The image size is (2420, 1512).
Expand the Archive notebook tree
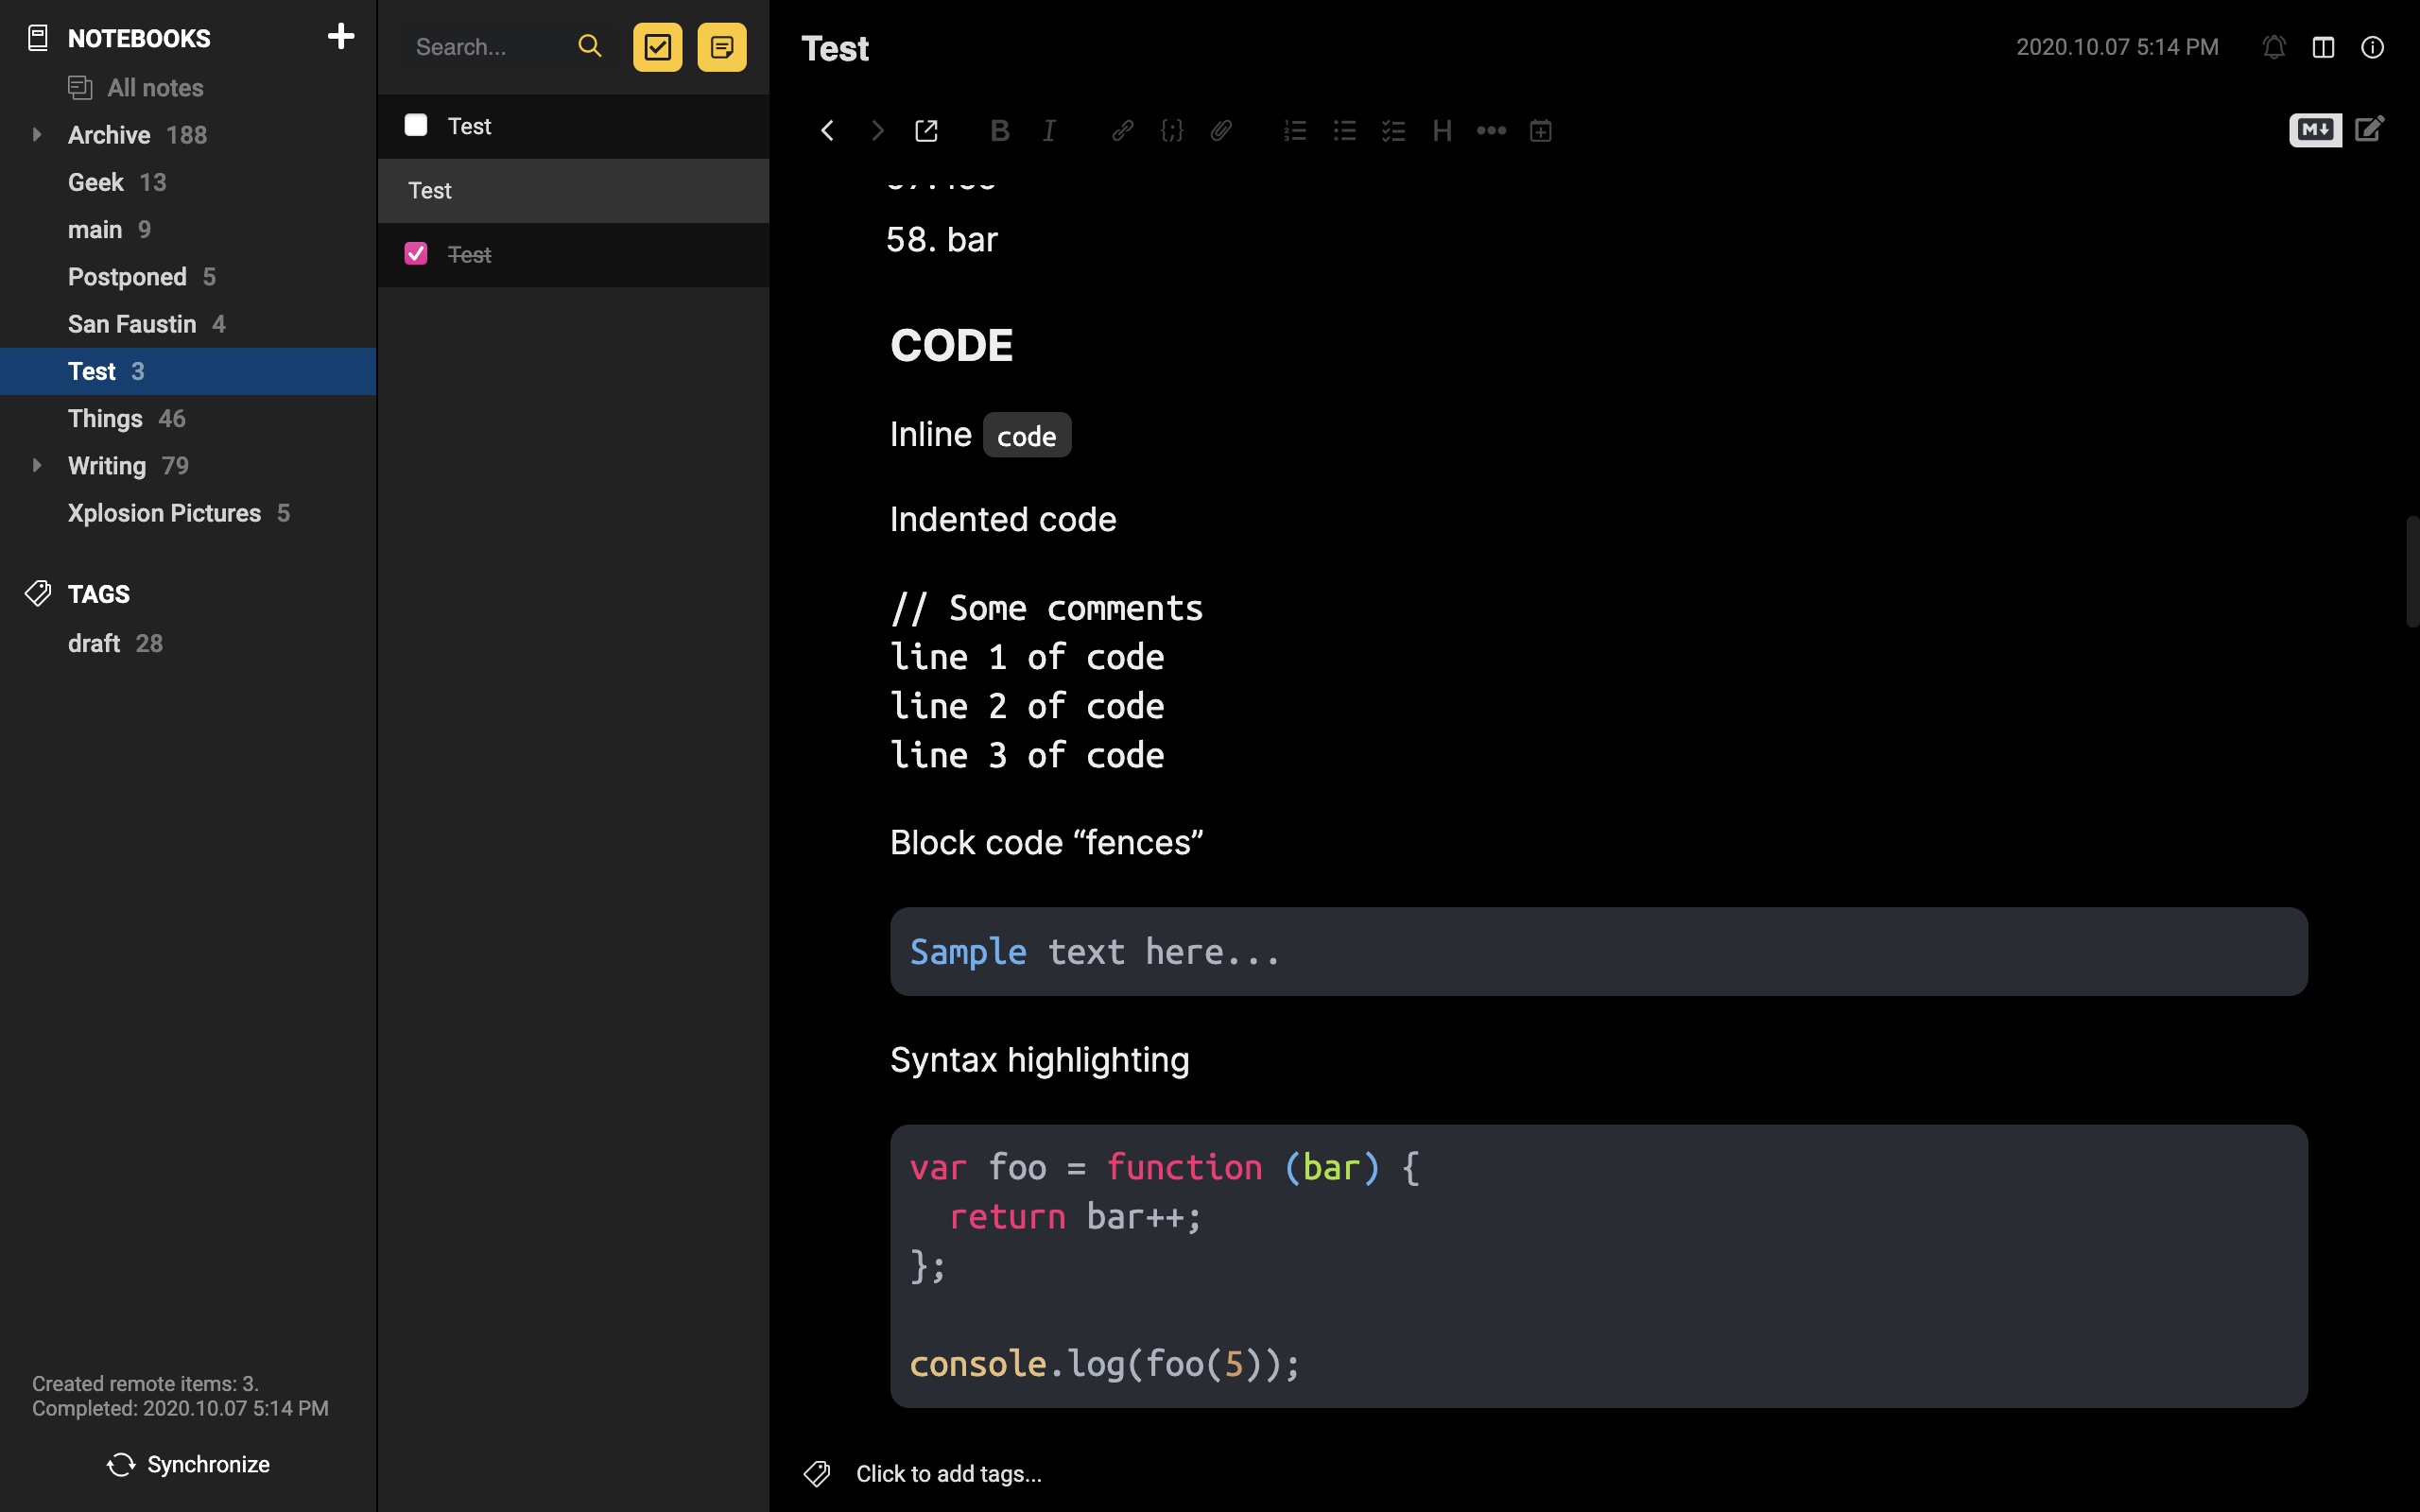coord(37,134)
